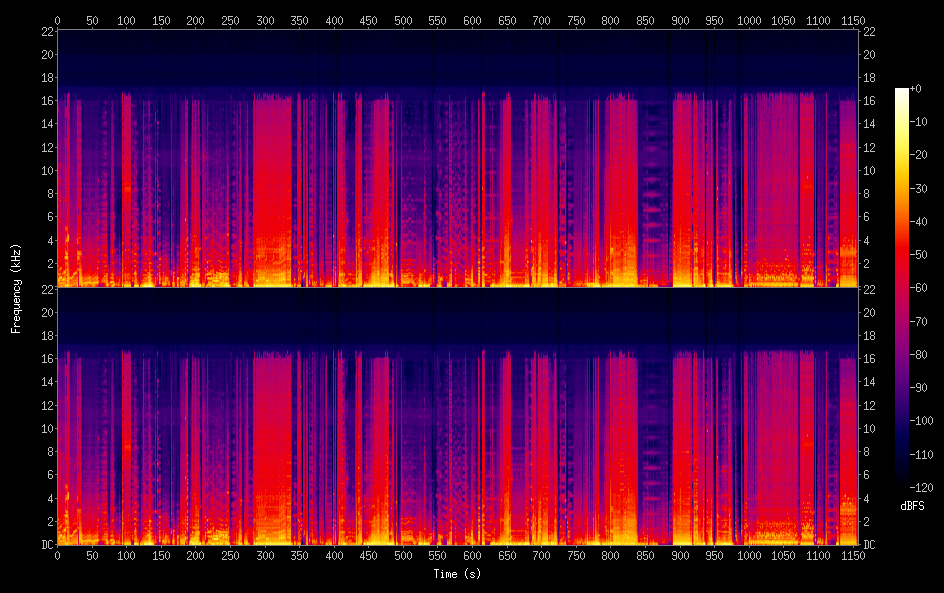This screenshot has width=944, height=593.
Task: Click the 20 kHz label on upper-left frequency axis
Action: coord(45,54)
